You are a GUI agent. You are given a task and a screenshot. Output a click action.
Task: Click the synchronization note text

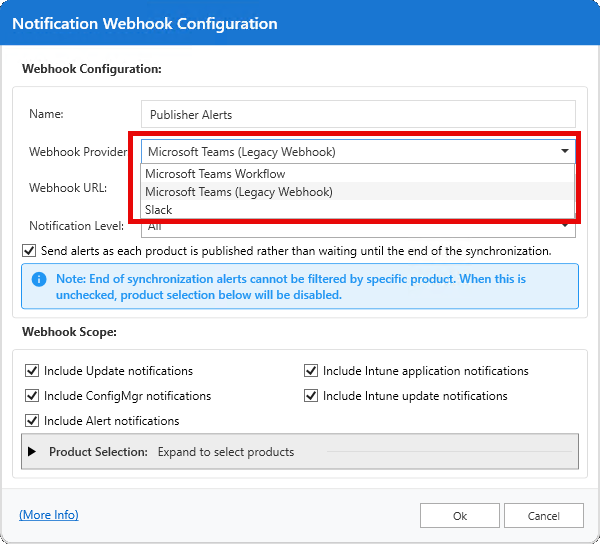(x=291, y=287)
